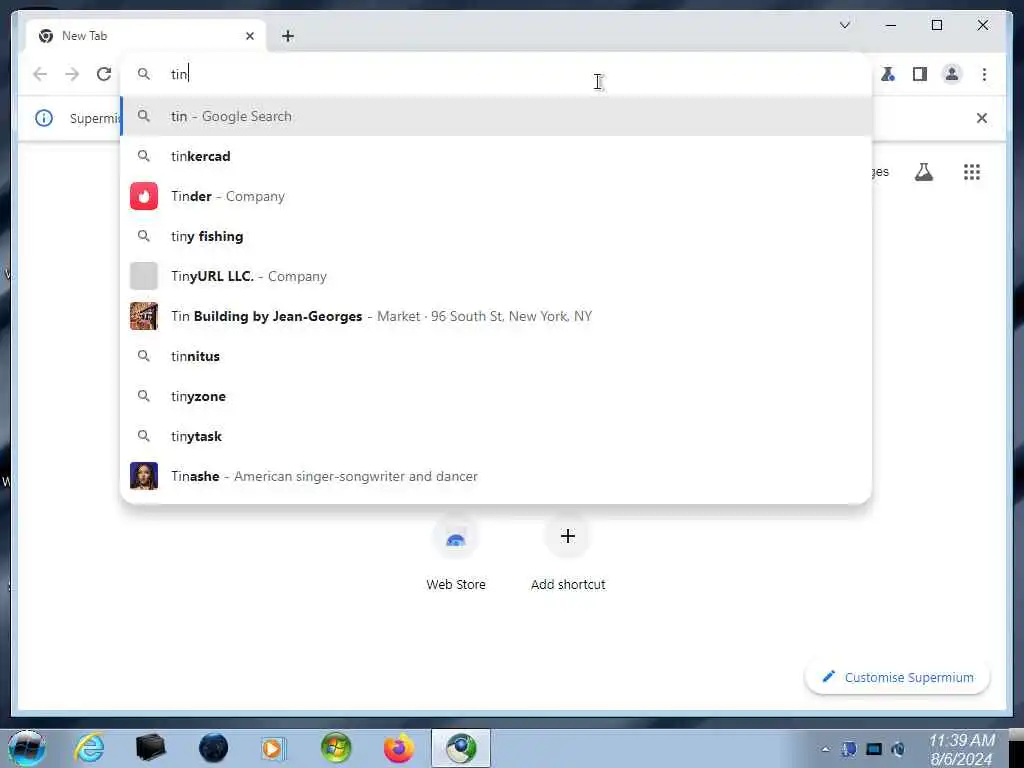Open the Web Store shortcut
The height and width of the screenshot is (768, 1024).
click(x=456, y=554)
